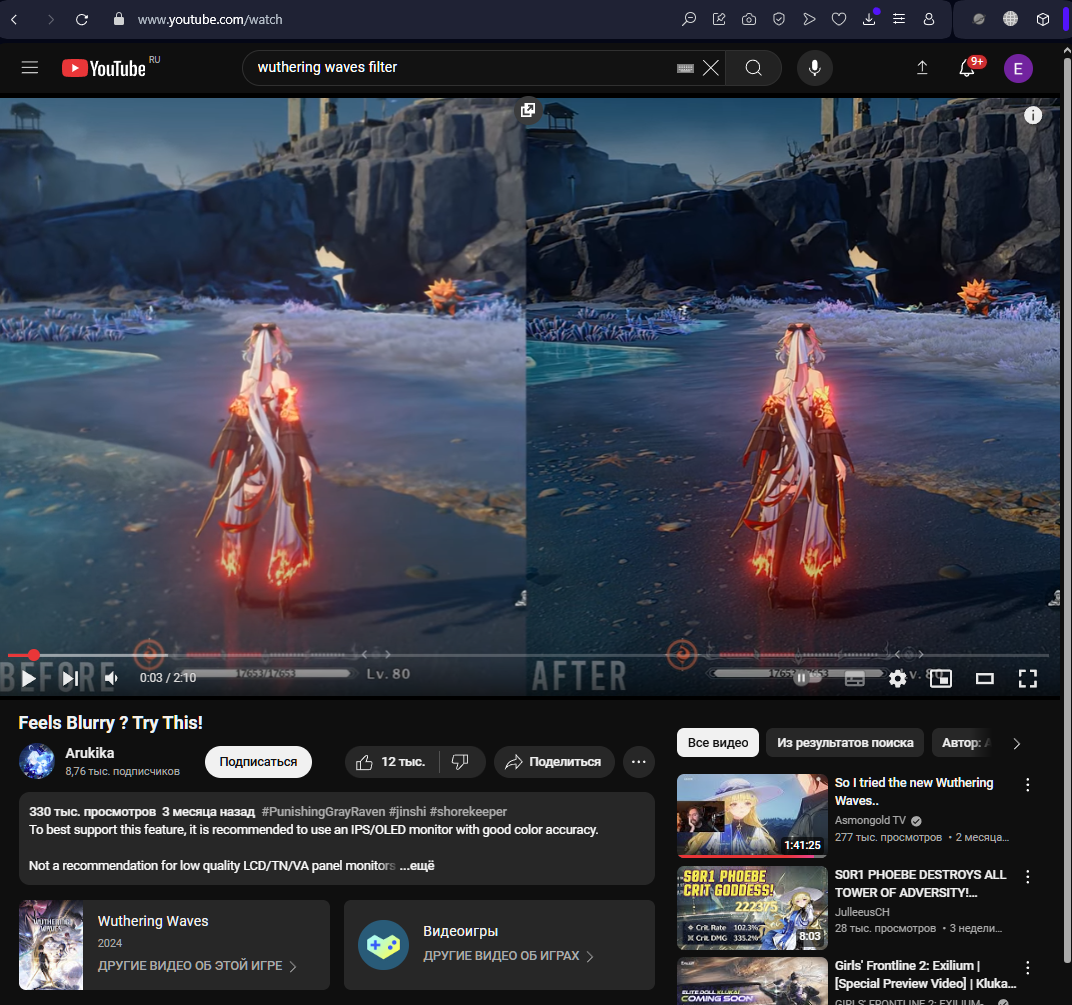
Task: Click the browser address bar URL
Action: pos(210,19)
